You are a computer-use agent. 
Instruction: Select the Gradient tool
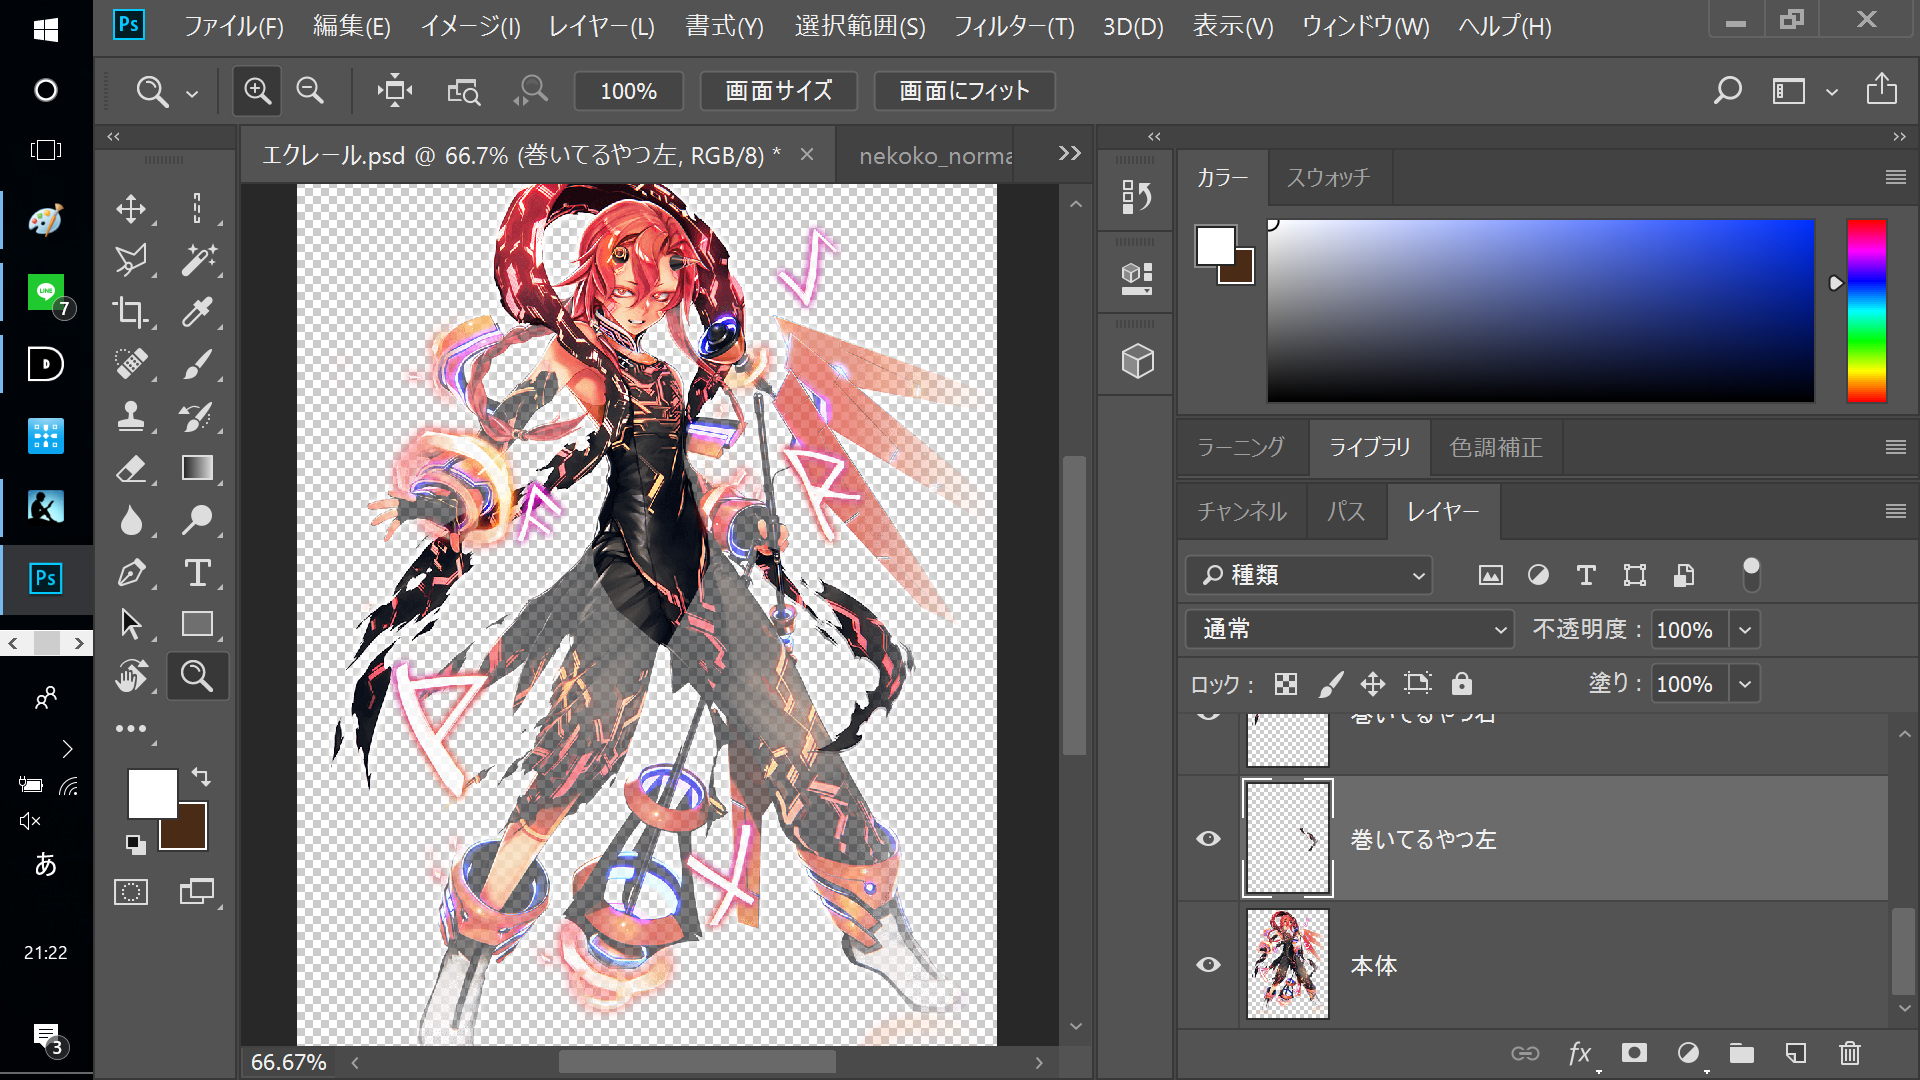197,468
